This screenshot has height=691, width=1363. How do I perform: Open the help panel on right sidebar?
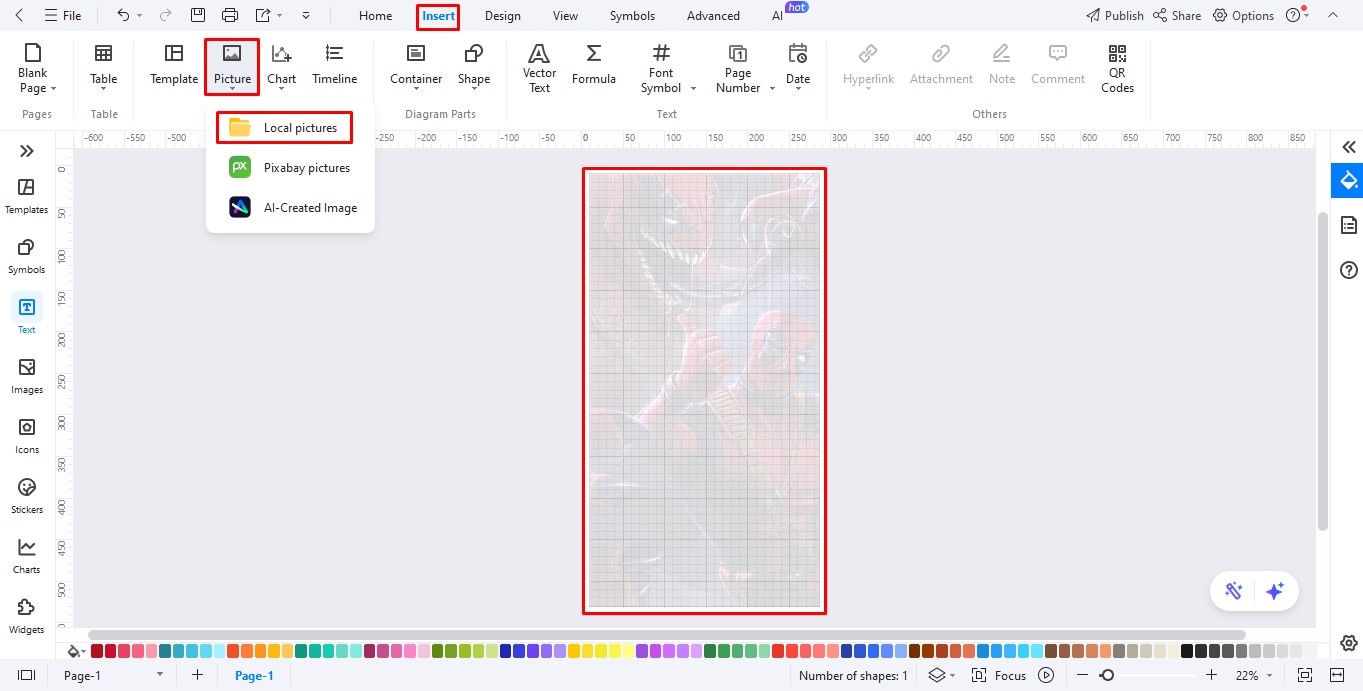click(1348, 270)
